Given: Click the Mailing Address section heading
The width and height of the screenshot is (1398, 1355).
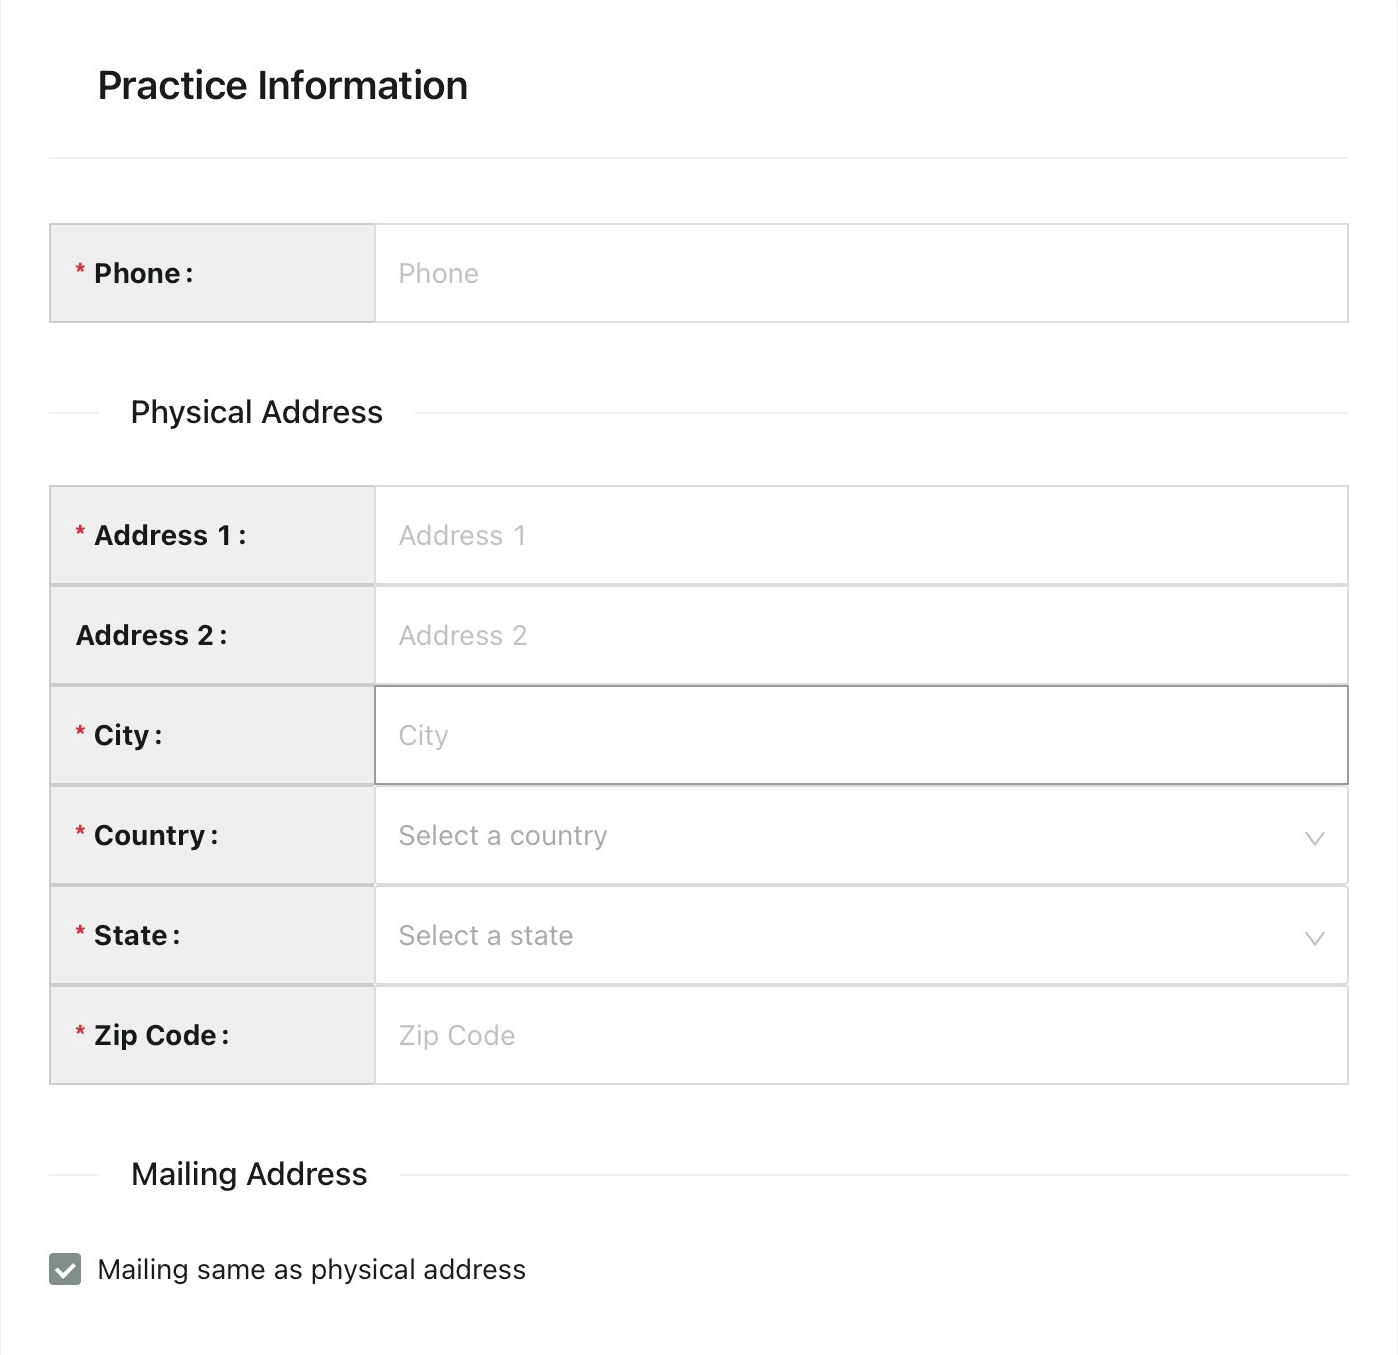Looking at the screenshot, I should (x=249, y=1174).
